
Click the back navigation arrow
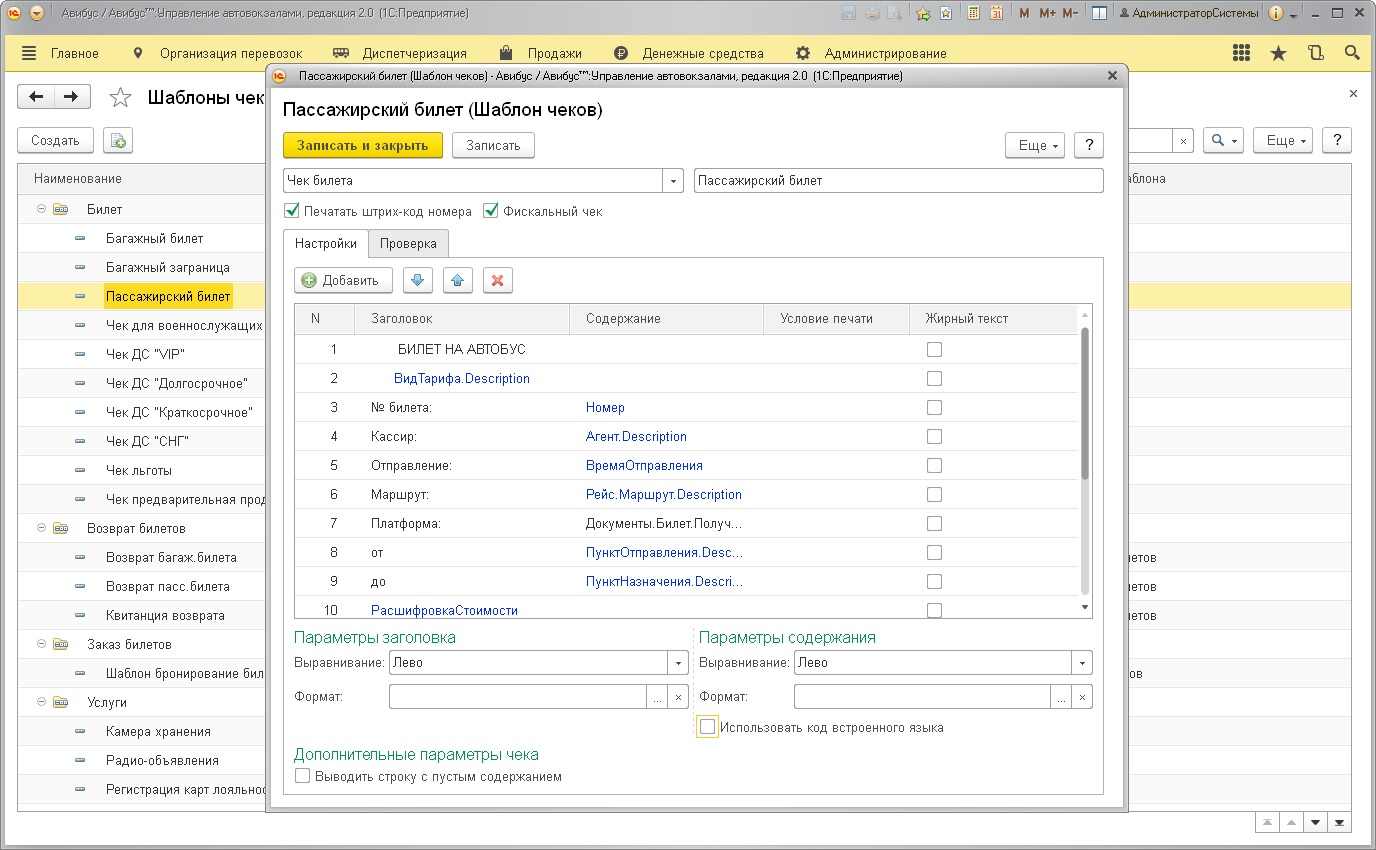click(x=37, y=97)
